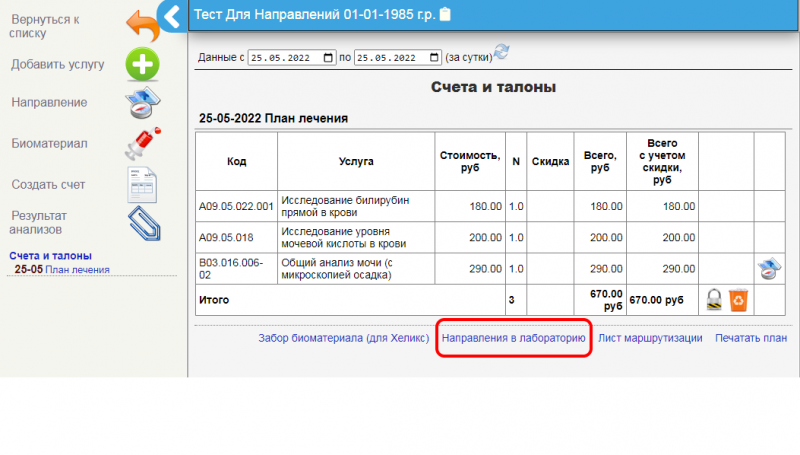Viewport: 800px width, 455px height.
Task: Open the end date picker field
Action: tap(398, 58)
